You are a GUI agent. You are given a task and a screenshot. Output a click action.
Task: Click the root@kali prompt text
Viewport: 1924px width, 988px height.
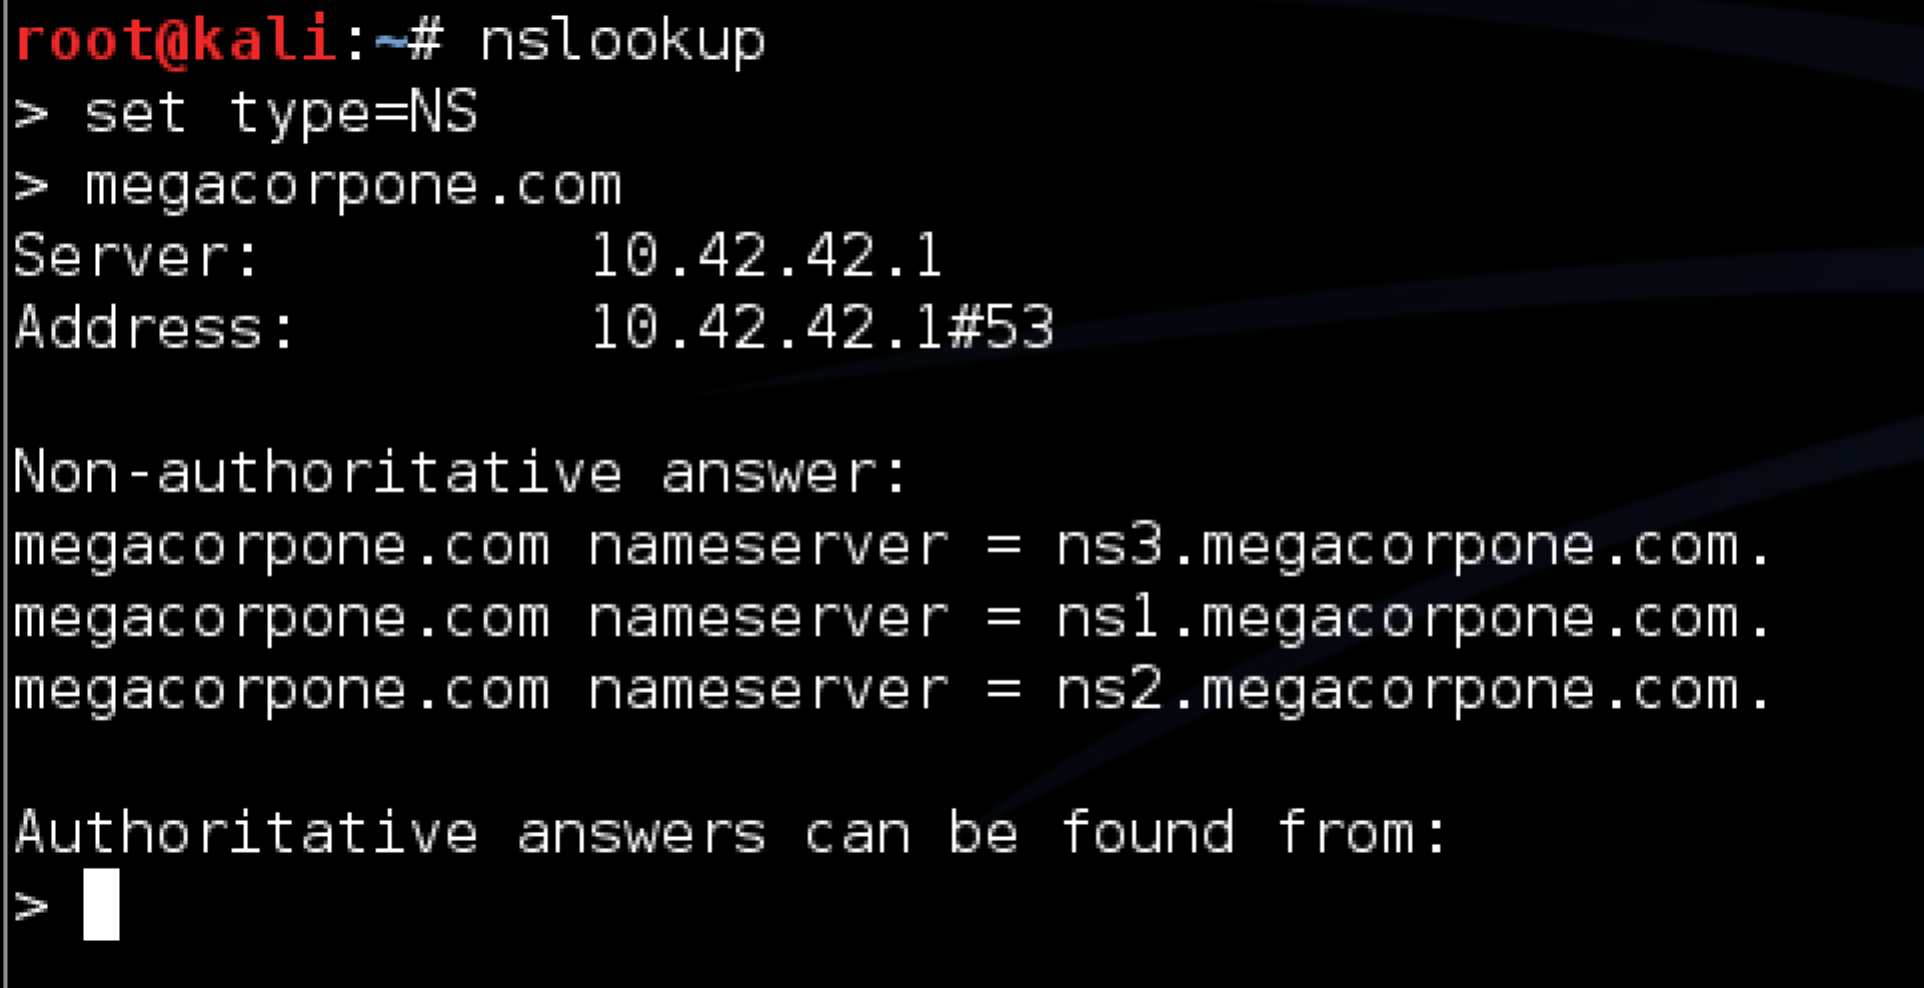click(x=176, y=41)
